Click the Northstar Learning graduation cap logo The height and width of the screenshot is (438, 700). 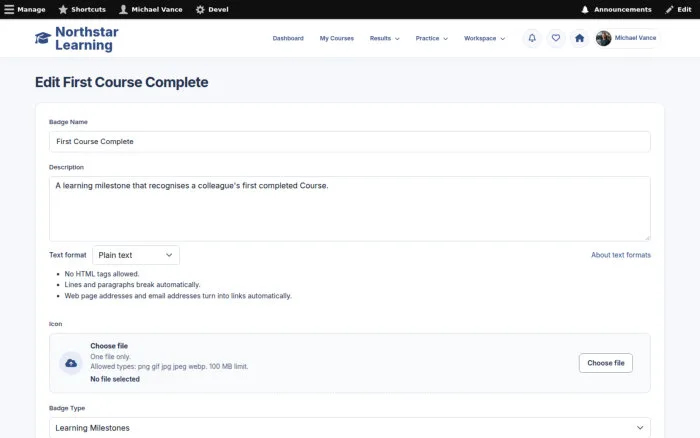click(x=43, y=38)
